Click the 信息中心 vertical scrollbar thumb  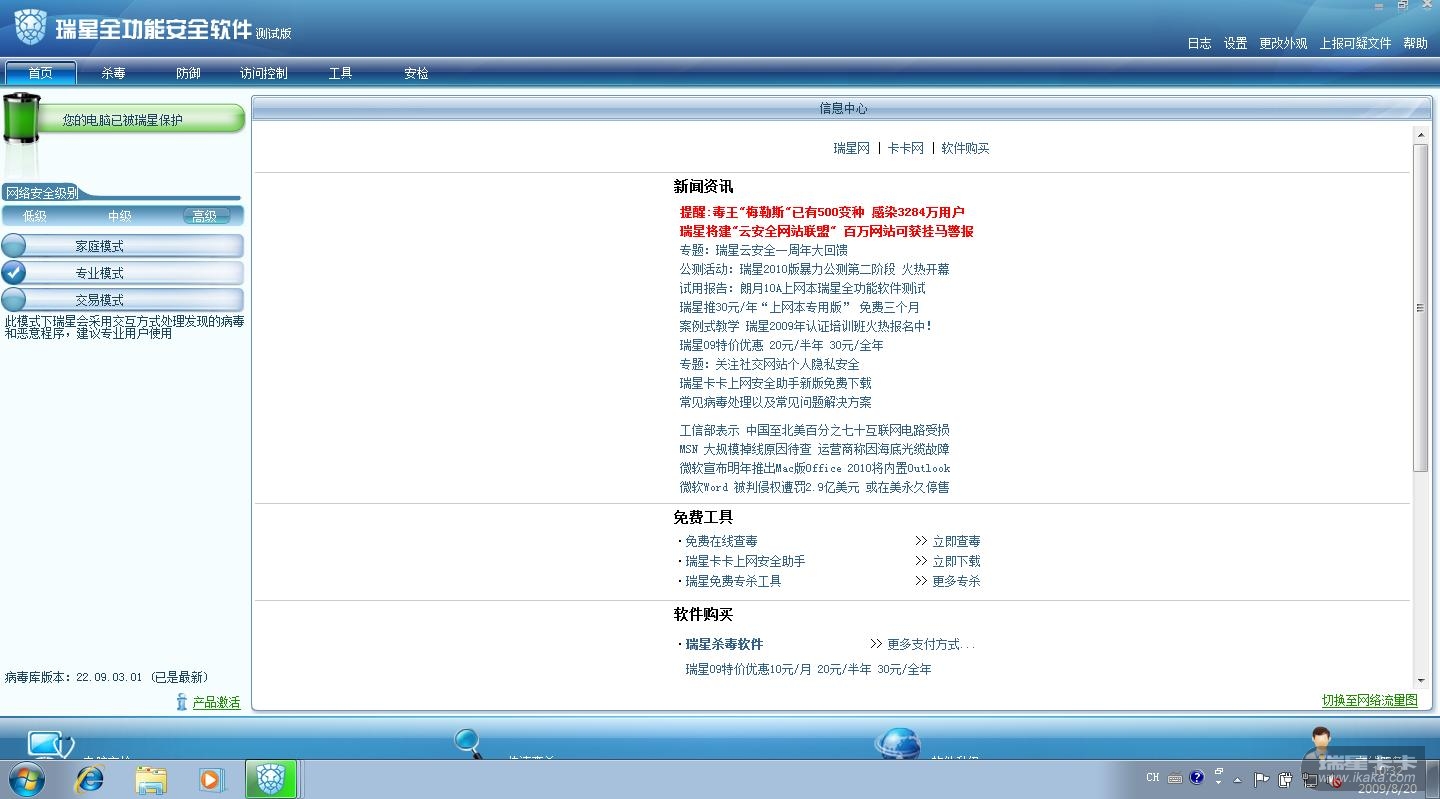(1420, 308)
